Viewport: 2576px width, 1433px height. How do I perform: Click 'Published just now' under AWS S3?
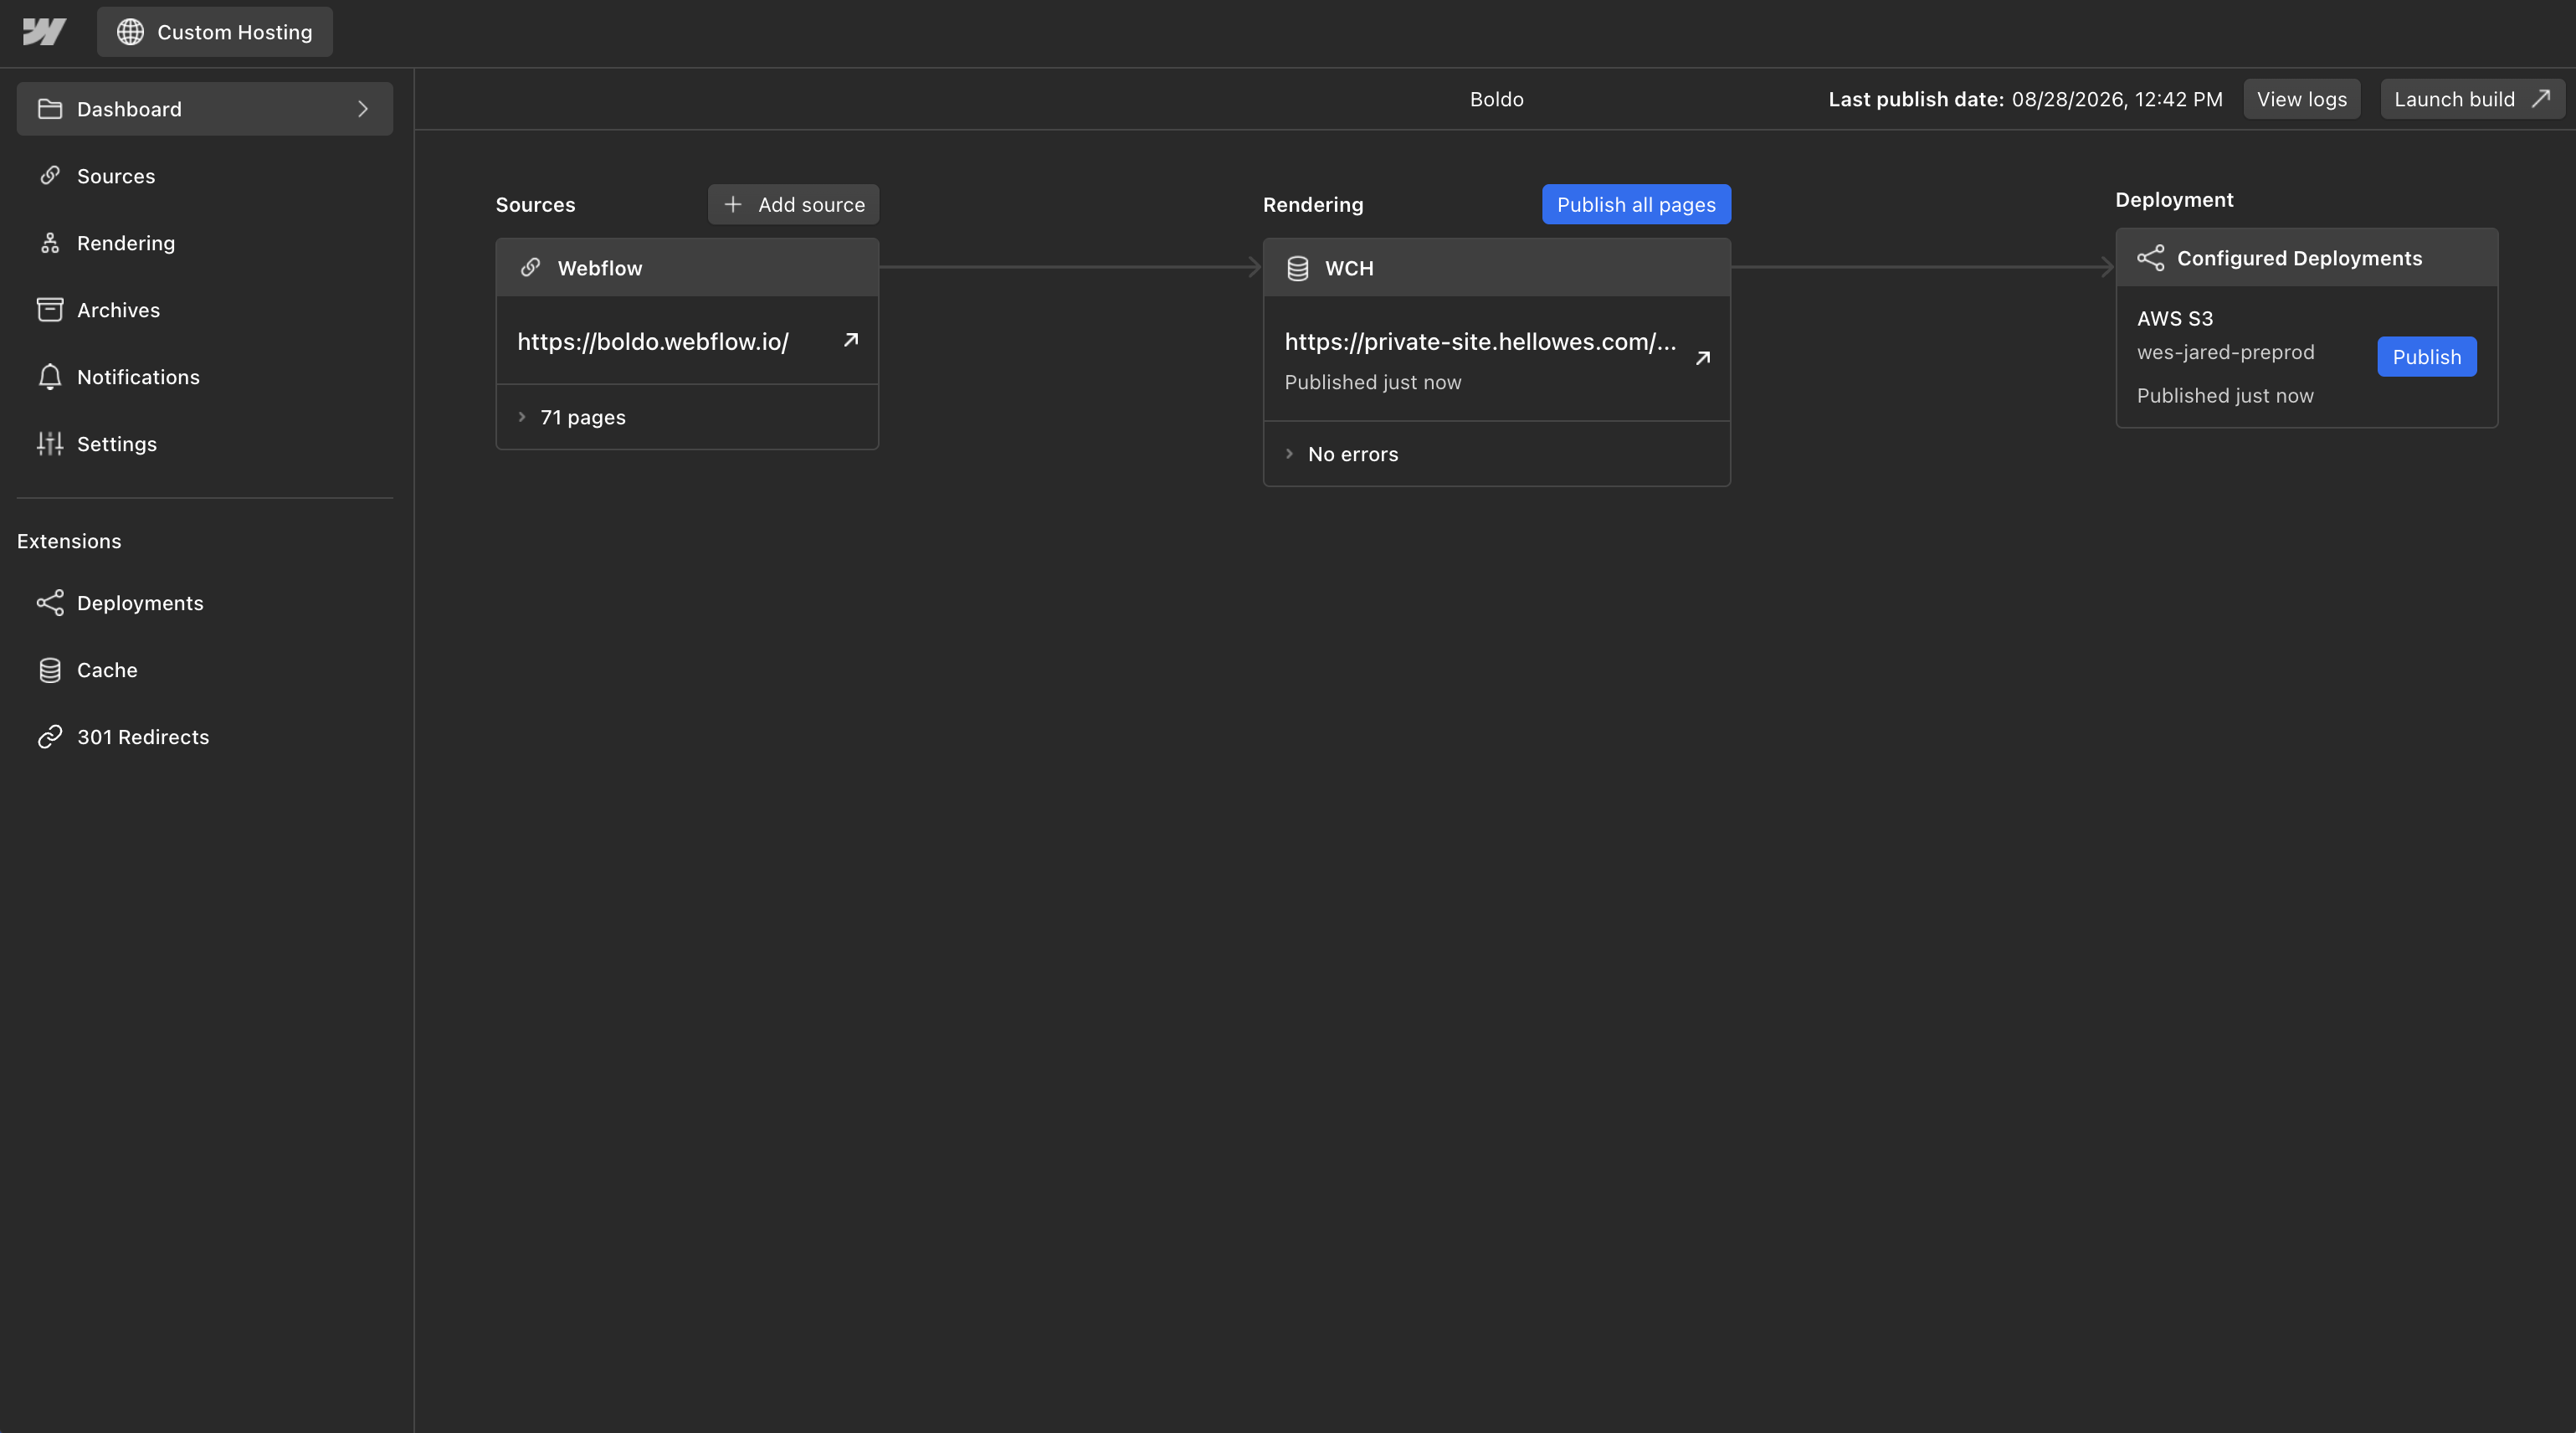2225,396
